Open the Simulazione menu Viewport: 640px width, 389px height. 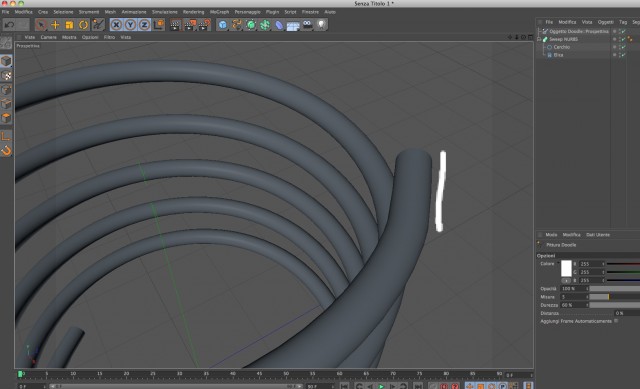point(164,12)
